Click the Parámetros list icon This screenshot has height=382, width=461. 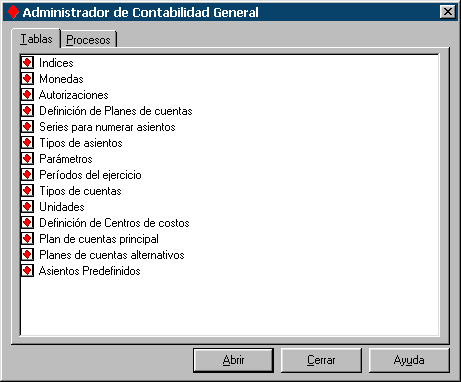[x=27, y=159]
